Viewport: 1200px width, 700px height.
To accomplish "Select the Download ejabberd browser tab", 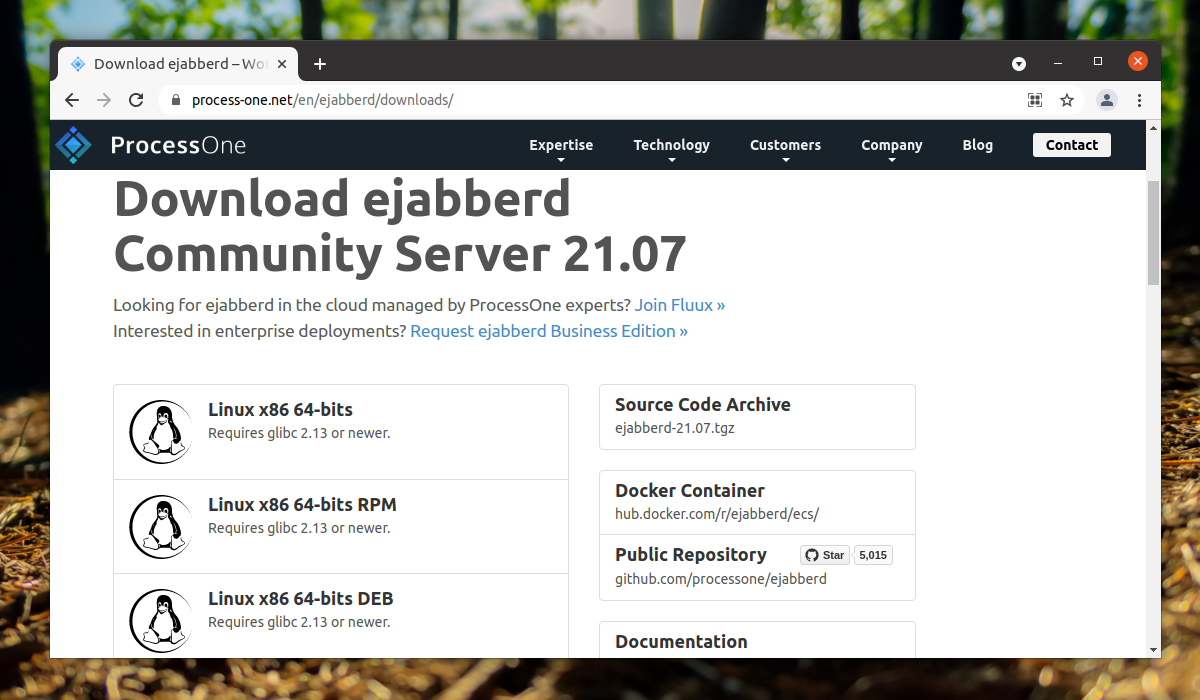I will point(175,64).
